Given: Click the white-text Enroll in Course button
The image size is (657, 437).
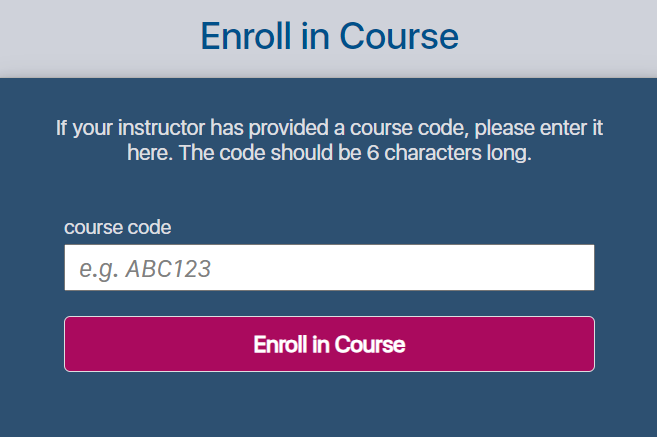Looking at the screenshot, I should point(329,344).
